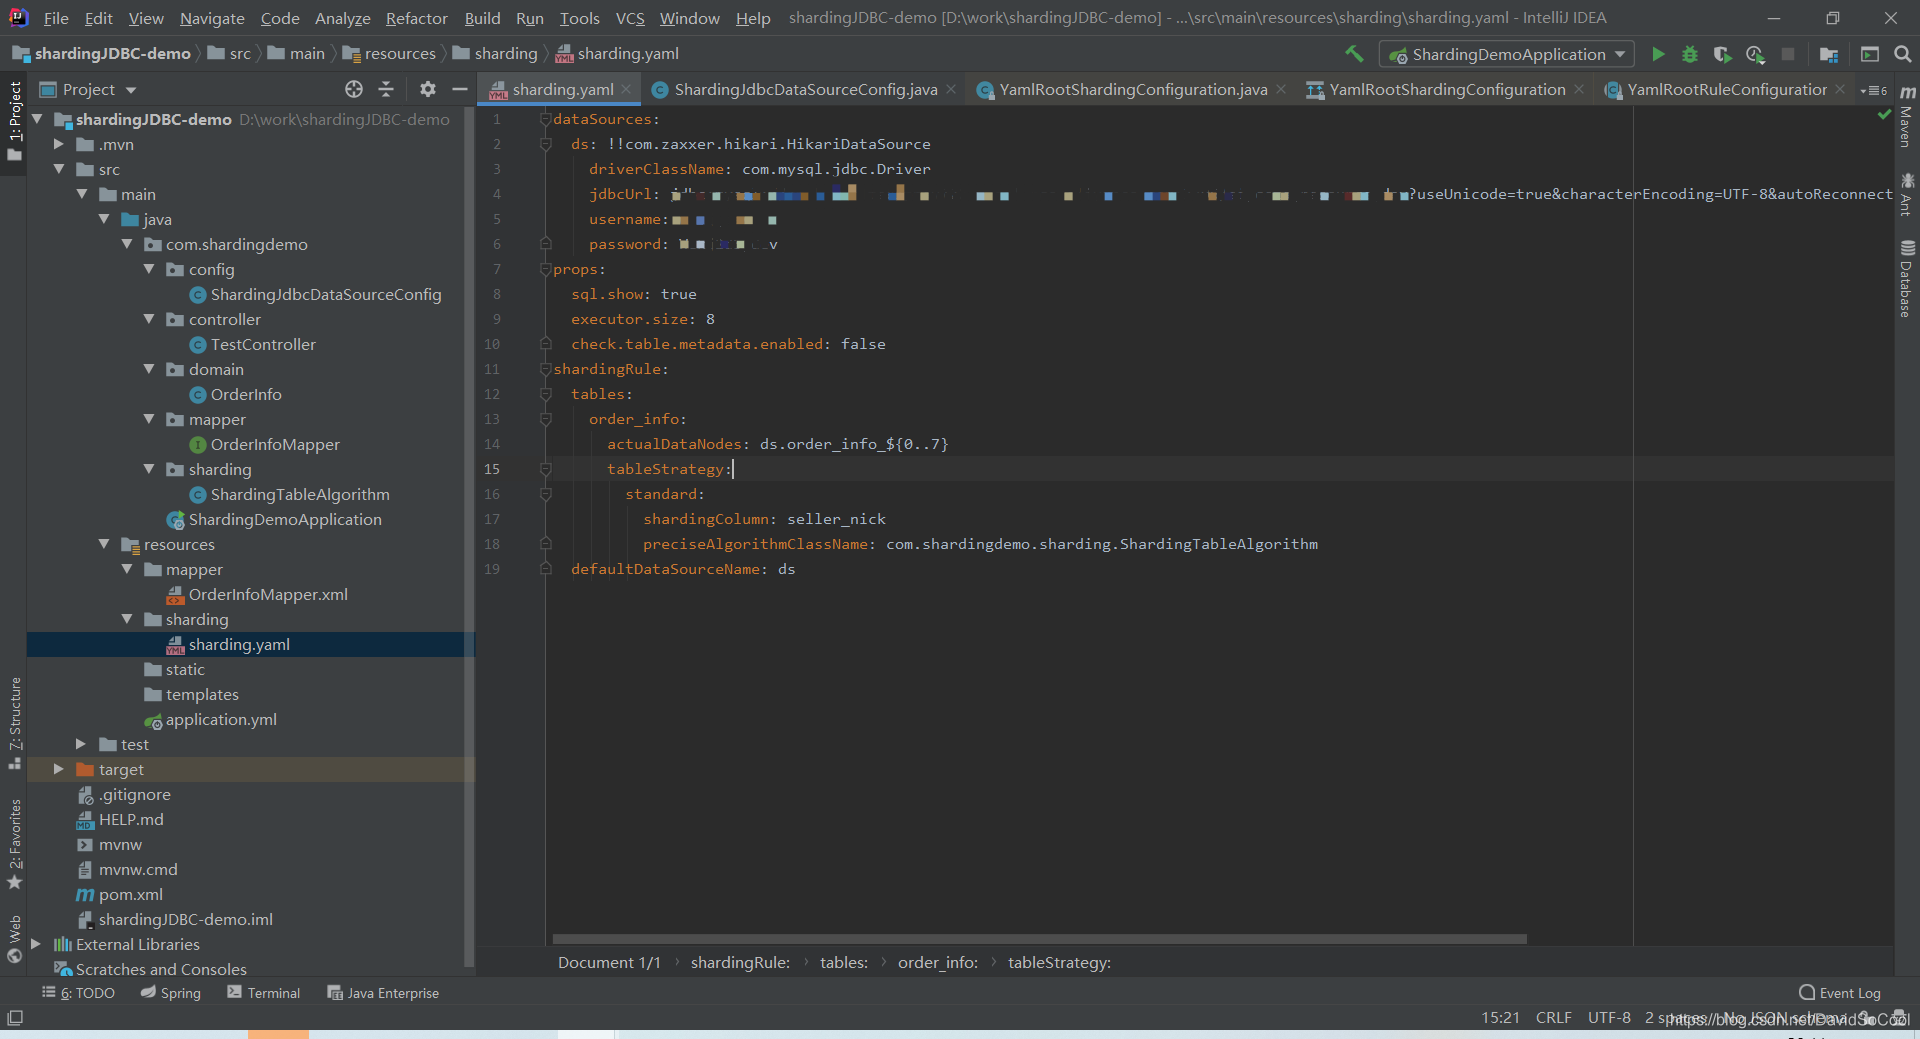This screenshot has height=1039, width=1920.
Task: Expand the .mvn folder
Action: tap(59, 144)
